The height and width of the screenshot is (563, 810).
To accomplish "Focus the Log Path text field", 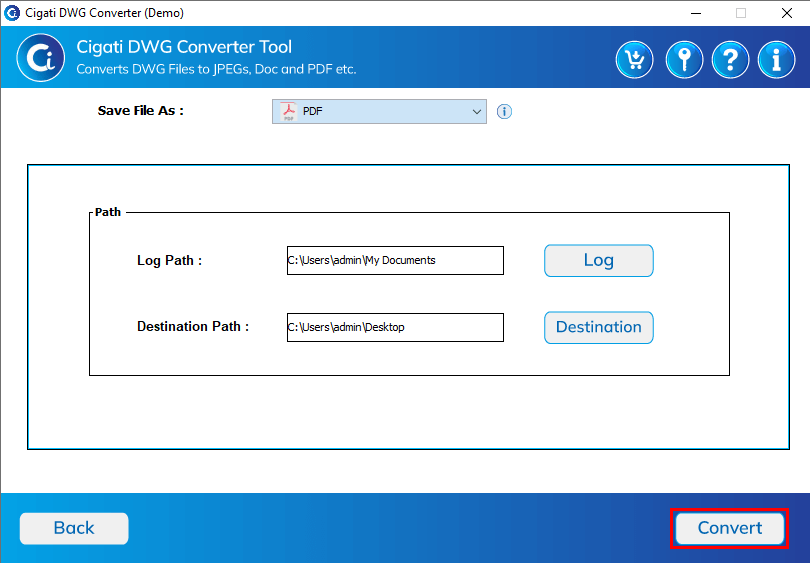I will (395, 260).
